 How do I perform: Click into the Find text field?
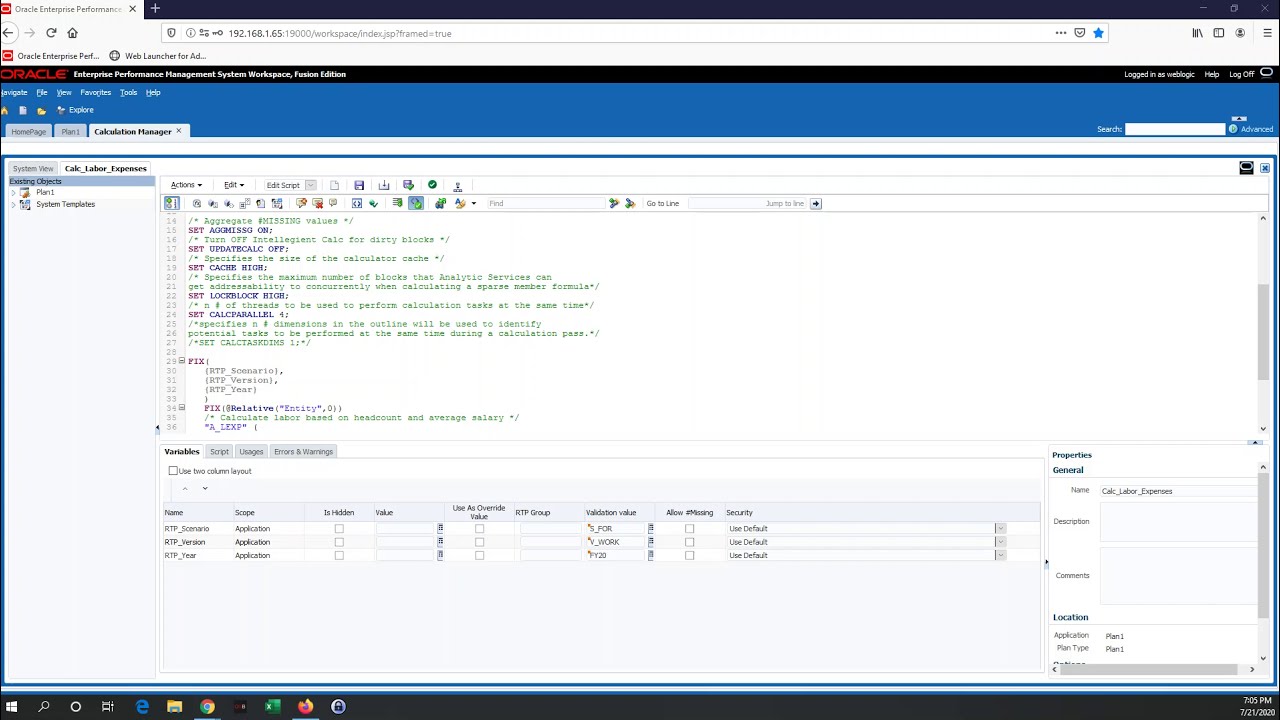click(546, 203)
